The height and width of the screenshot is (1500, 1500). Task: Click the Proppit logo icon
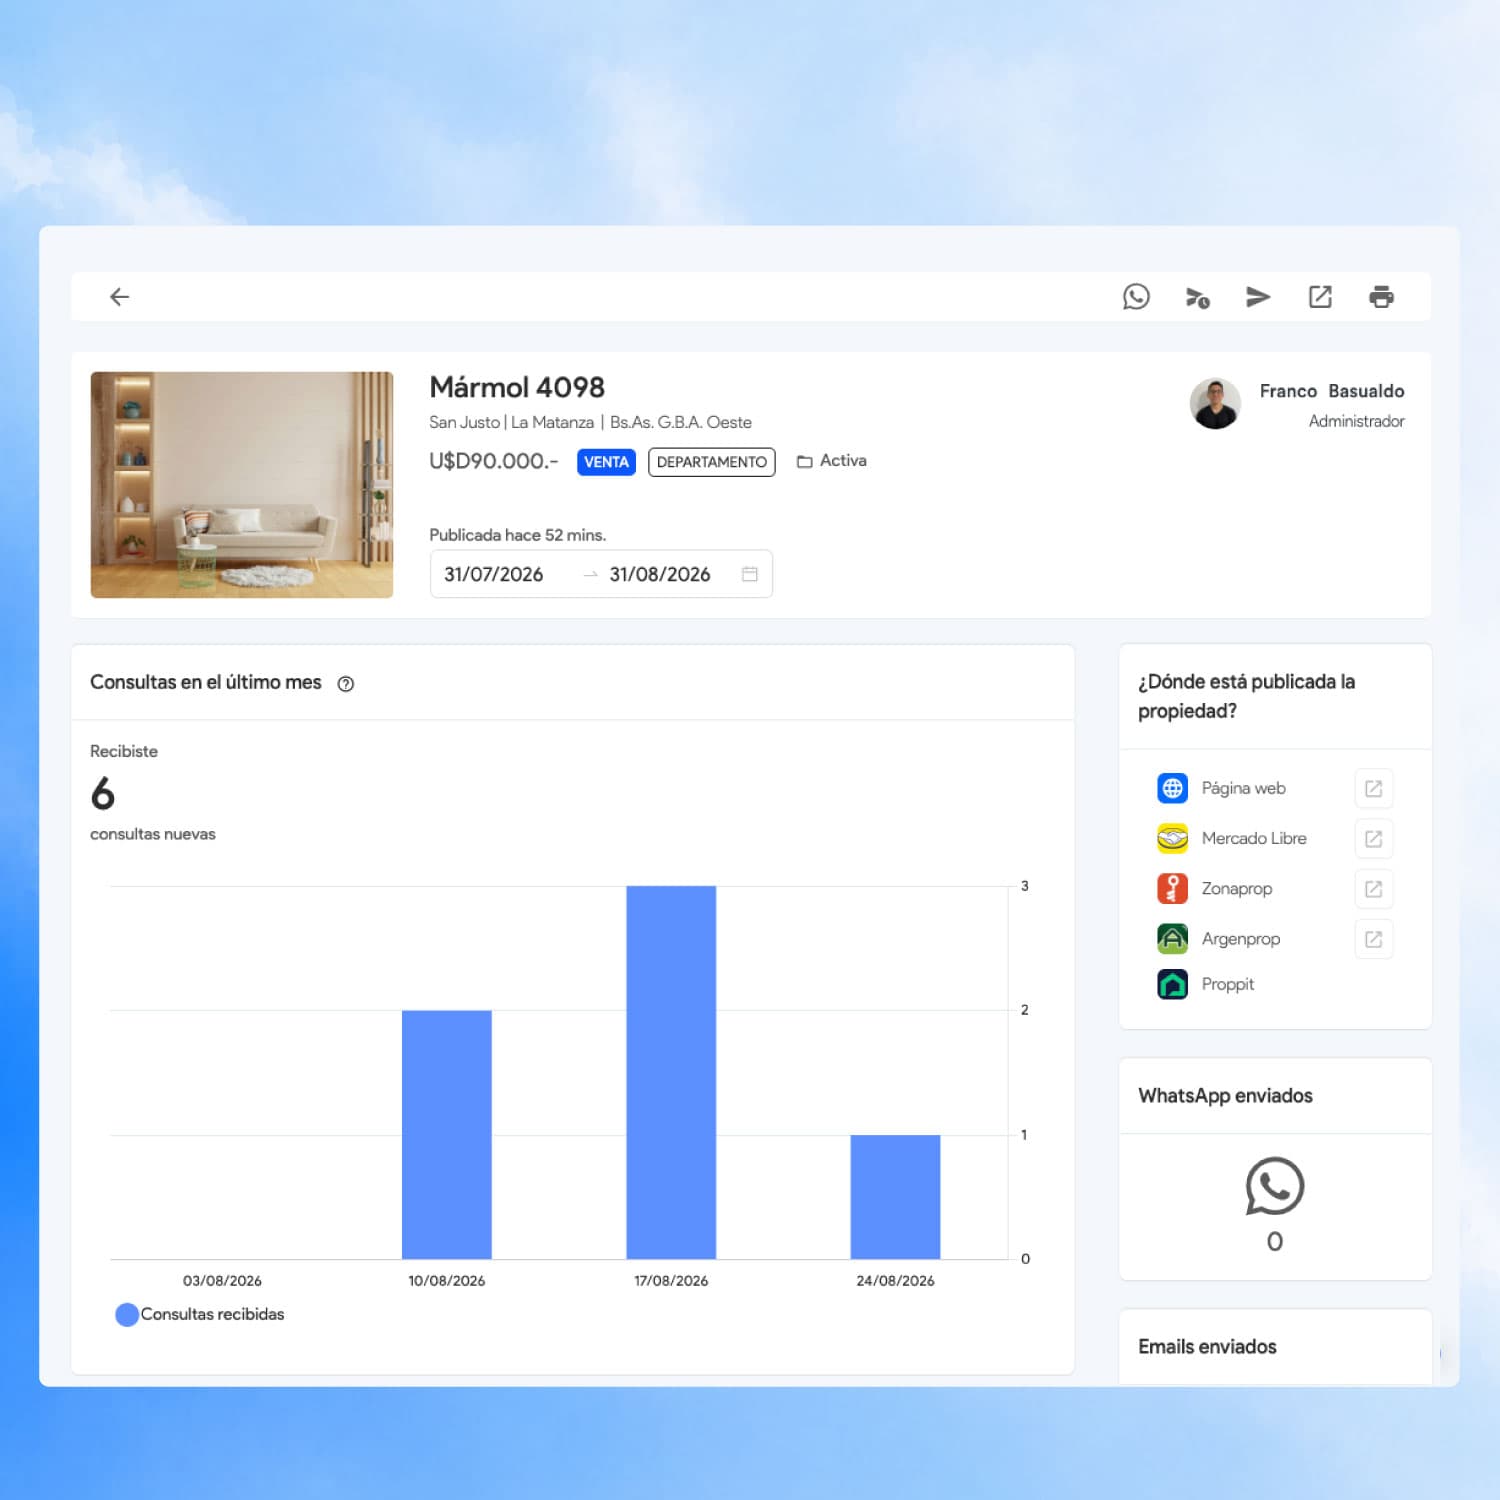[x=1172, y=984]
